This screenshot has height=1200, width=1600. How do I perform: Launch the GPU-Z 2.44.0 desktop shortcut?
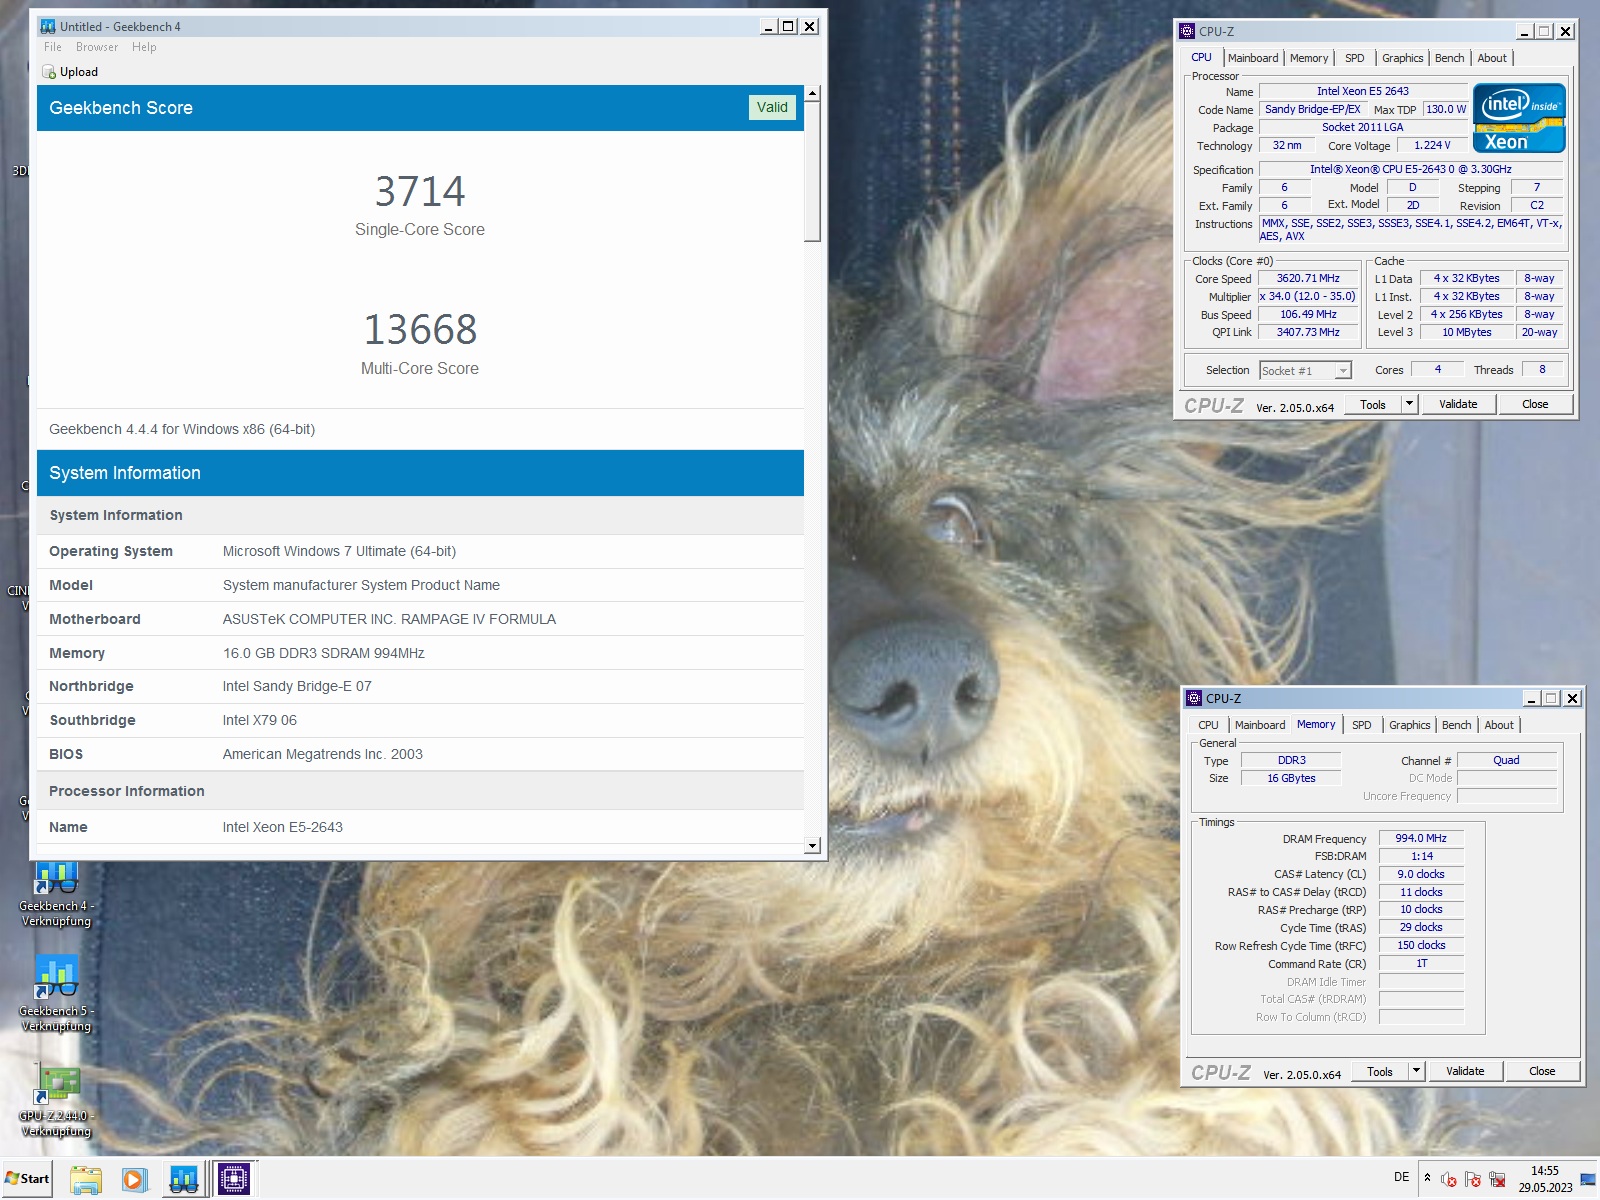[57, 1100]
